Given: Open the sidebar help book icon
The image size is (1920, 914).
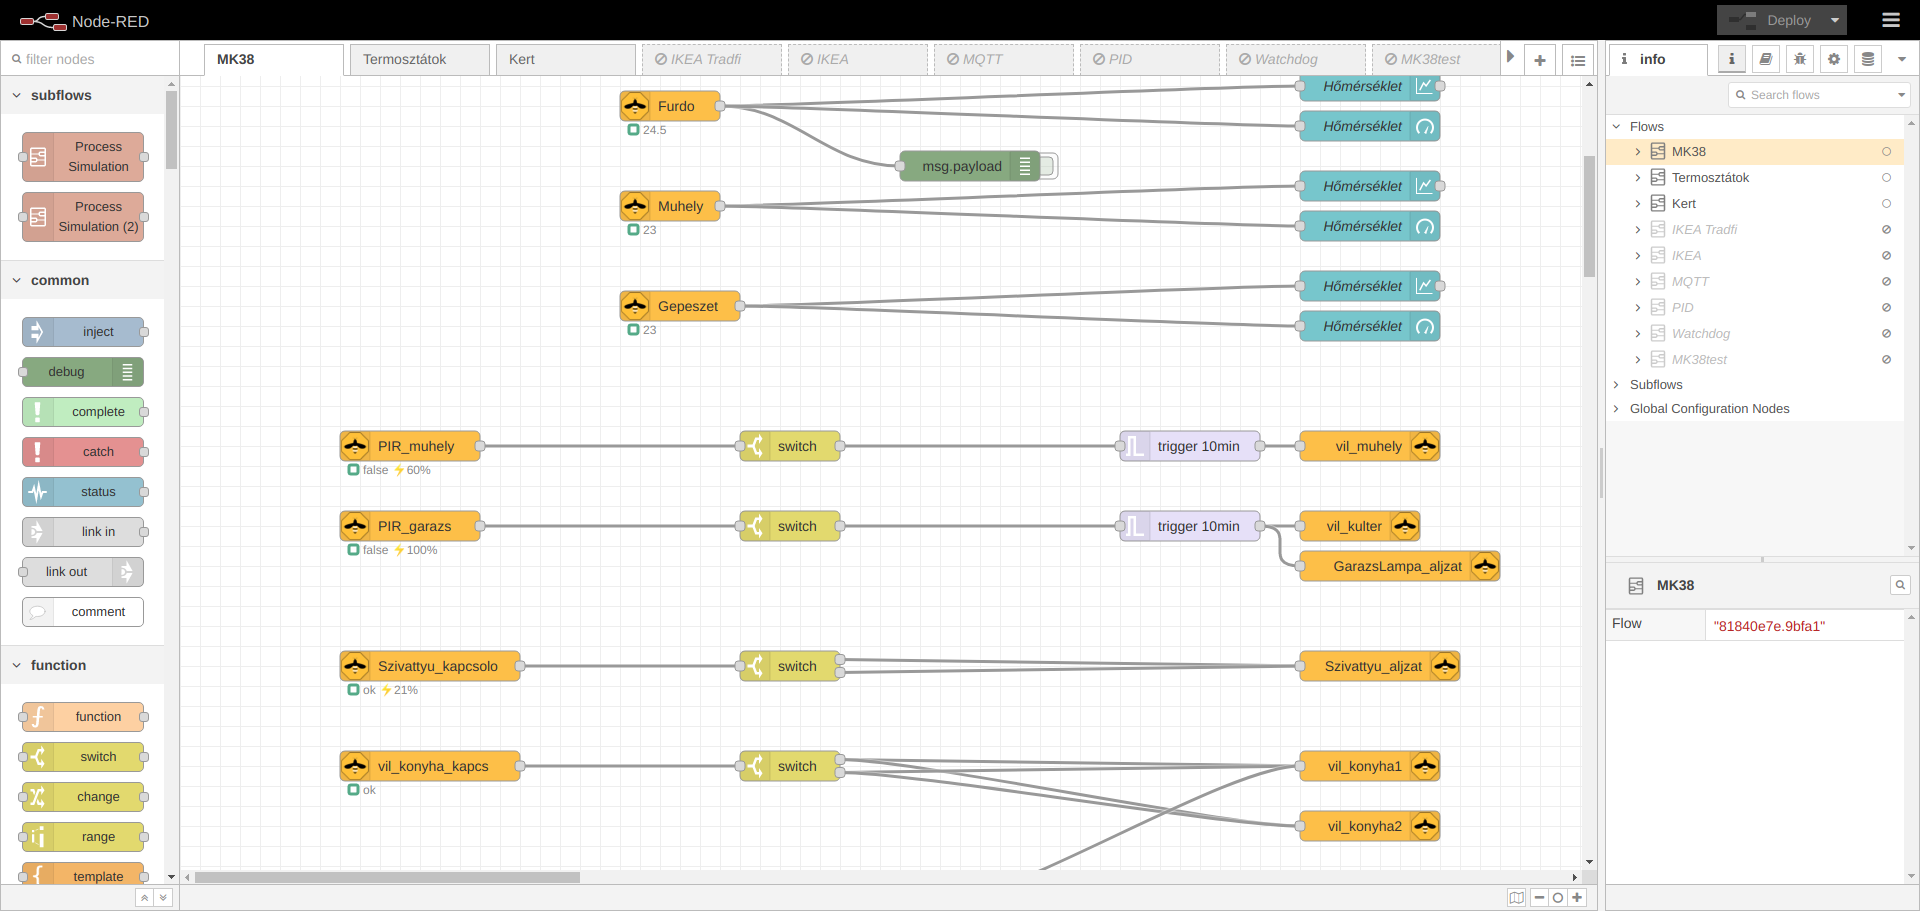Looking at the screenshot, I should pos(1766,59).
